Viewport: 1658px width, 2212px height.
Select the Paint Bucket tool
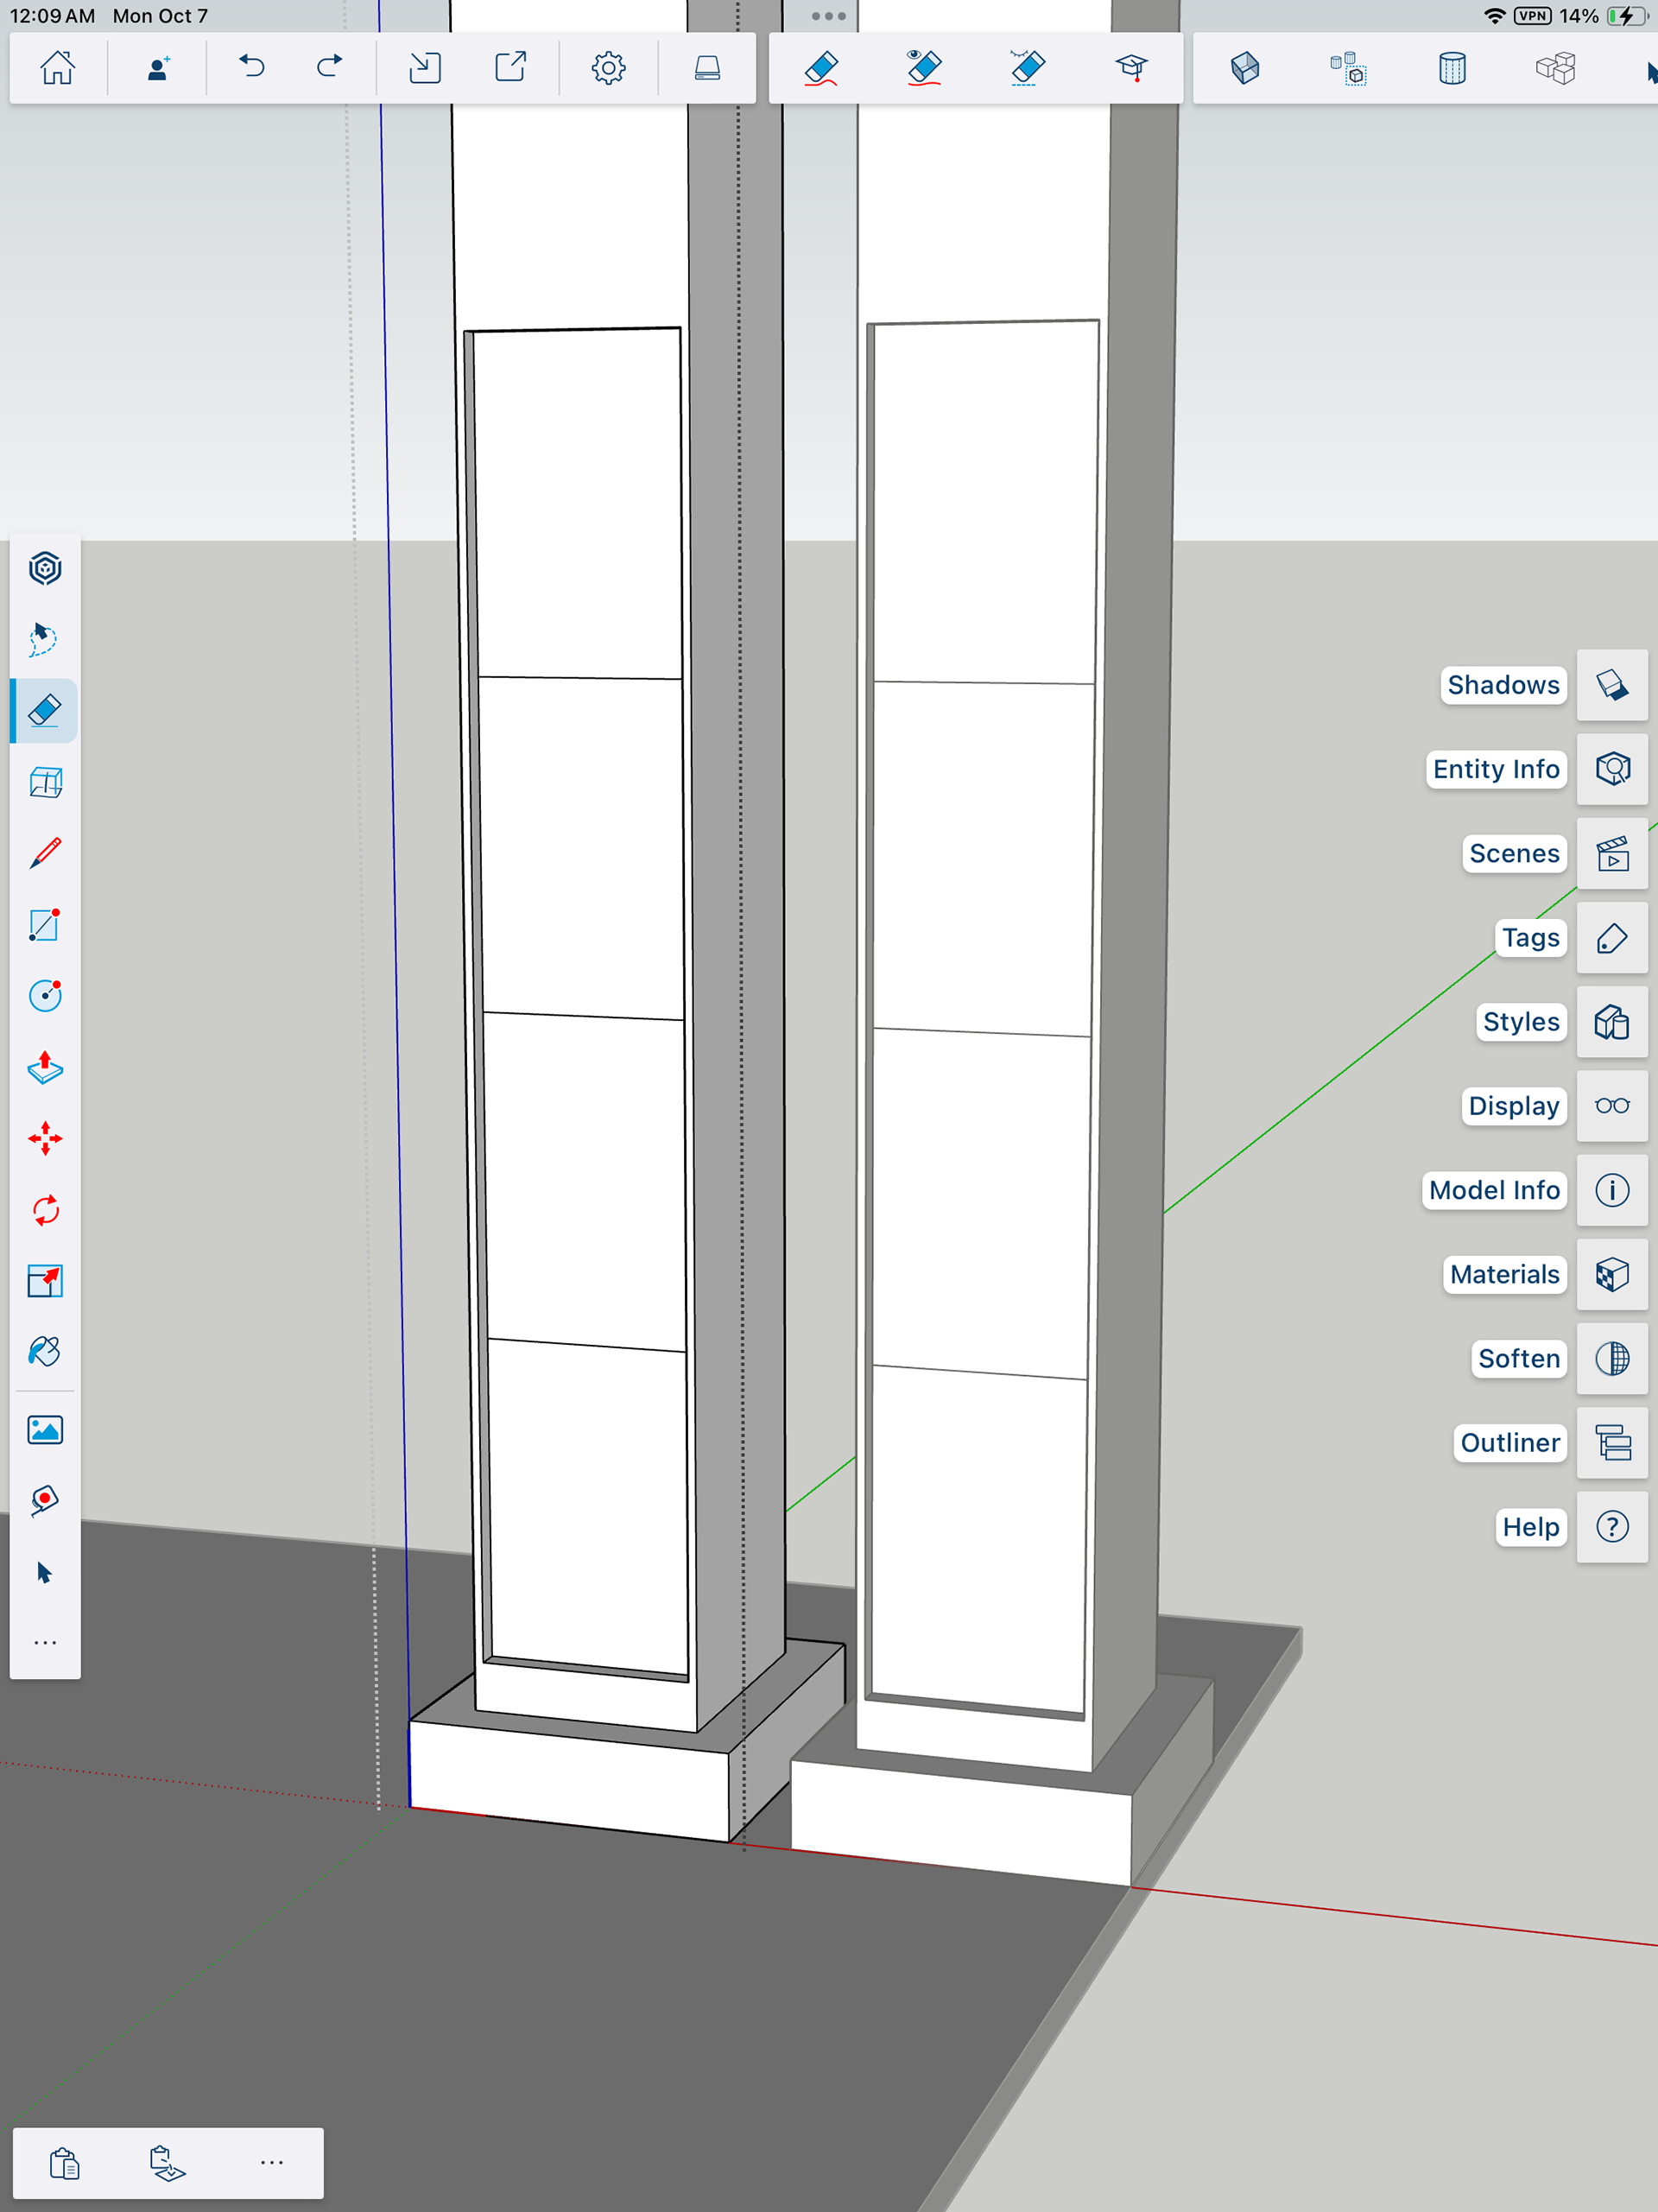[x=45, y=1352]
